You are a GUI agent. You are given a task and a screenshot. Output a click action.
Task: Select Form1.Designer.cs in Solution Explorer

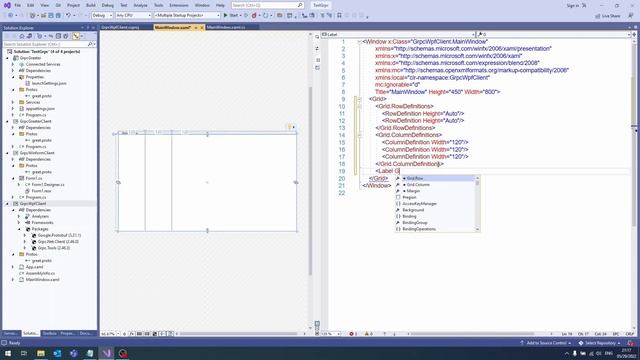48,185
